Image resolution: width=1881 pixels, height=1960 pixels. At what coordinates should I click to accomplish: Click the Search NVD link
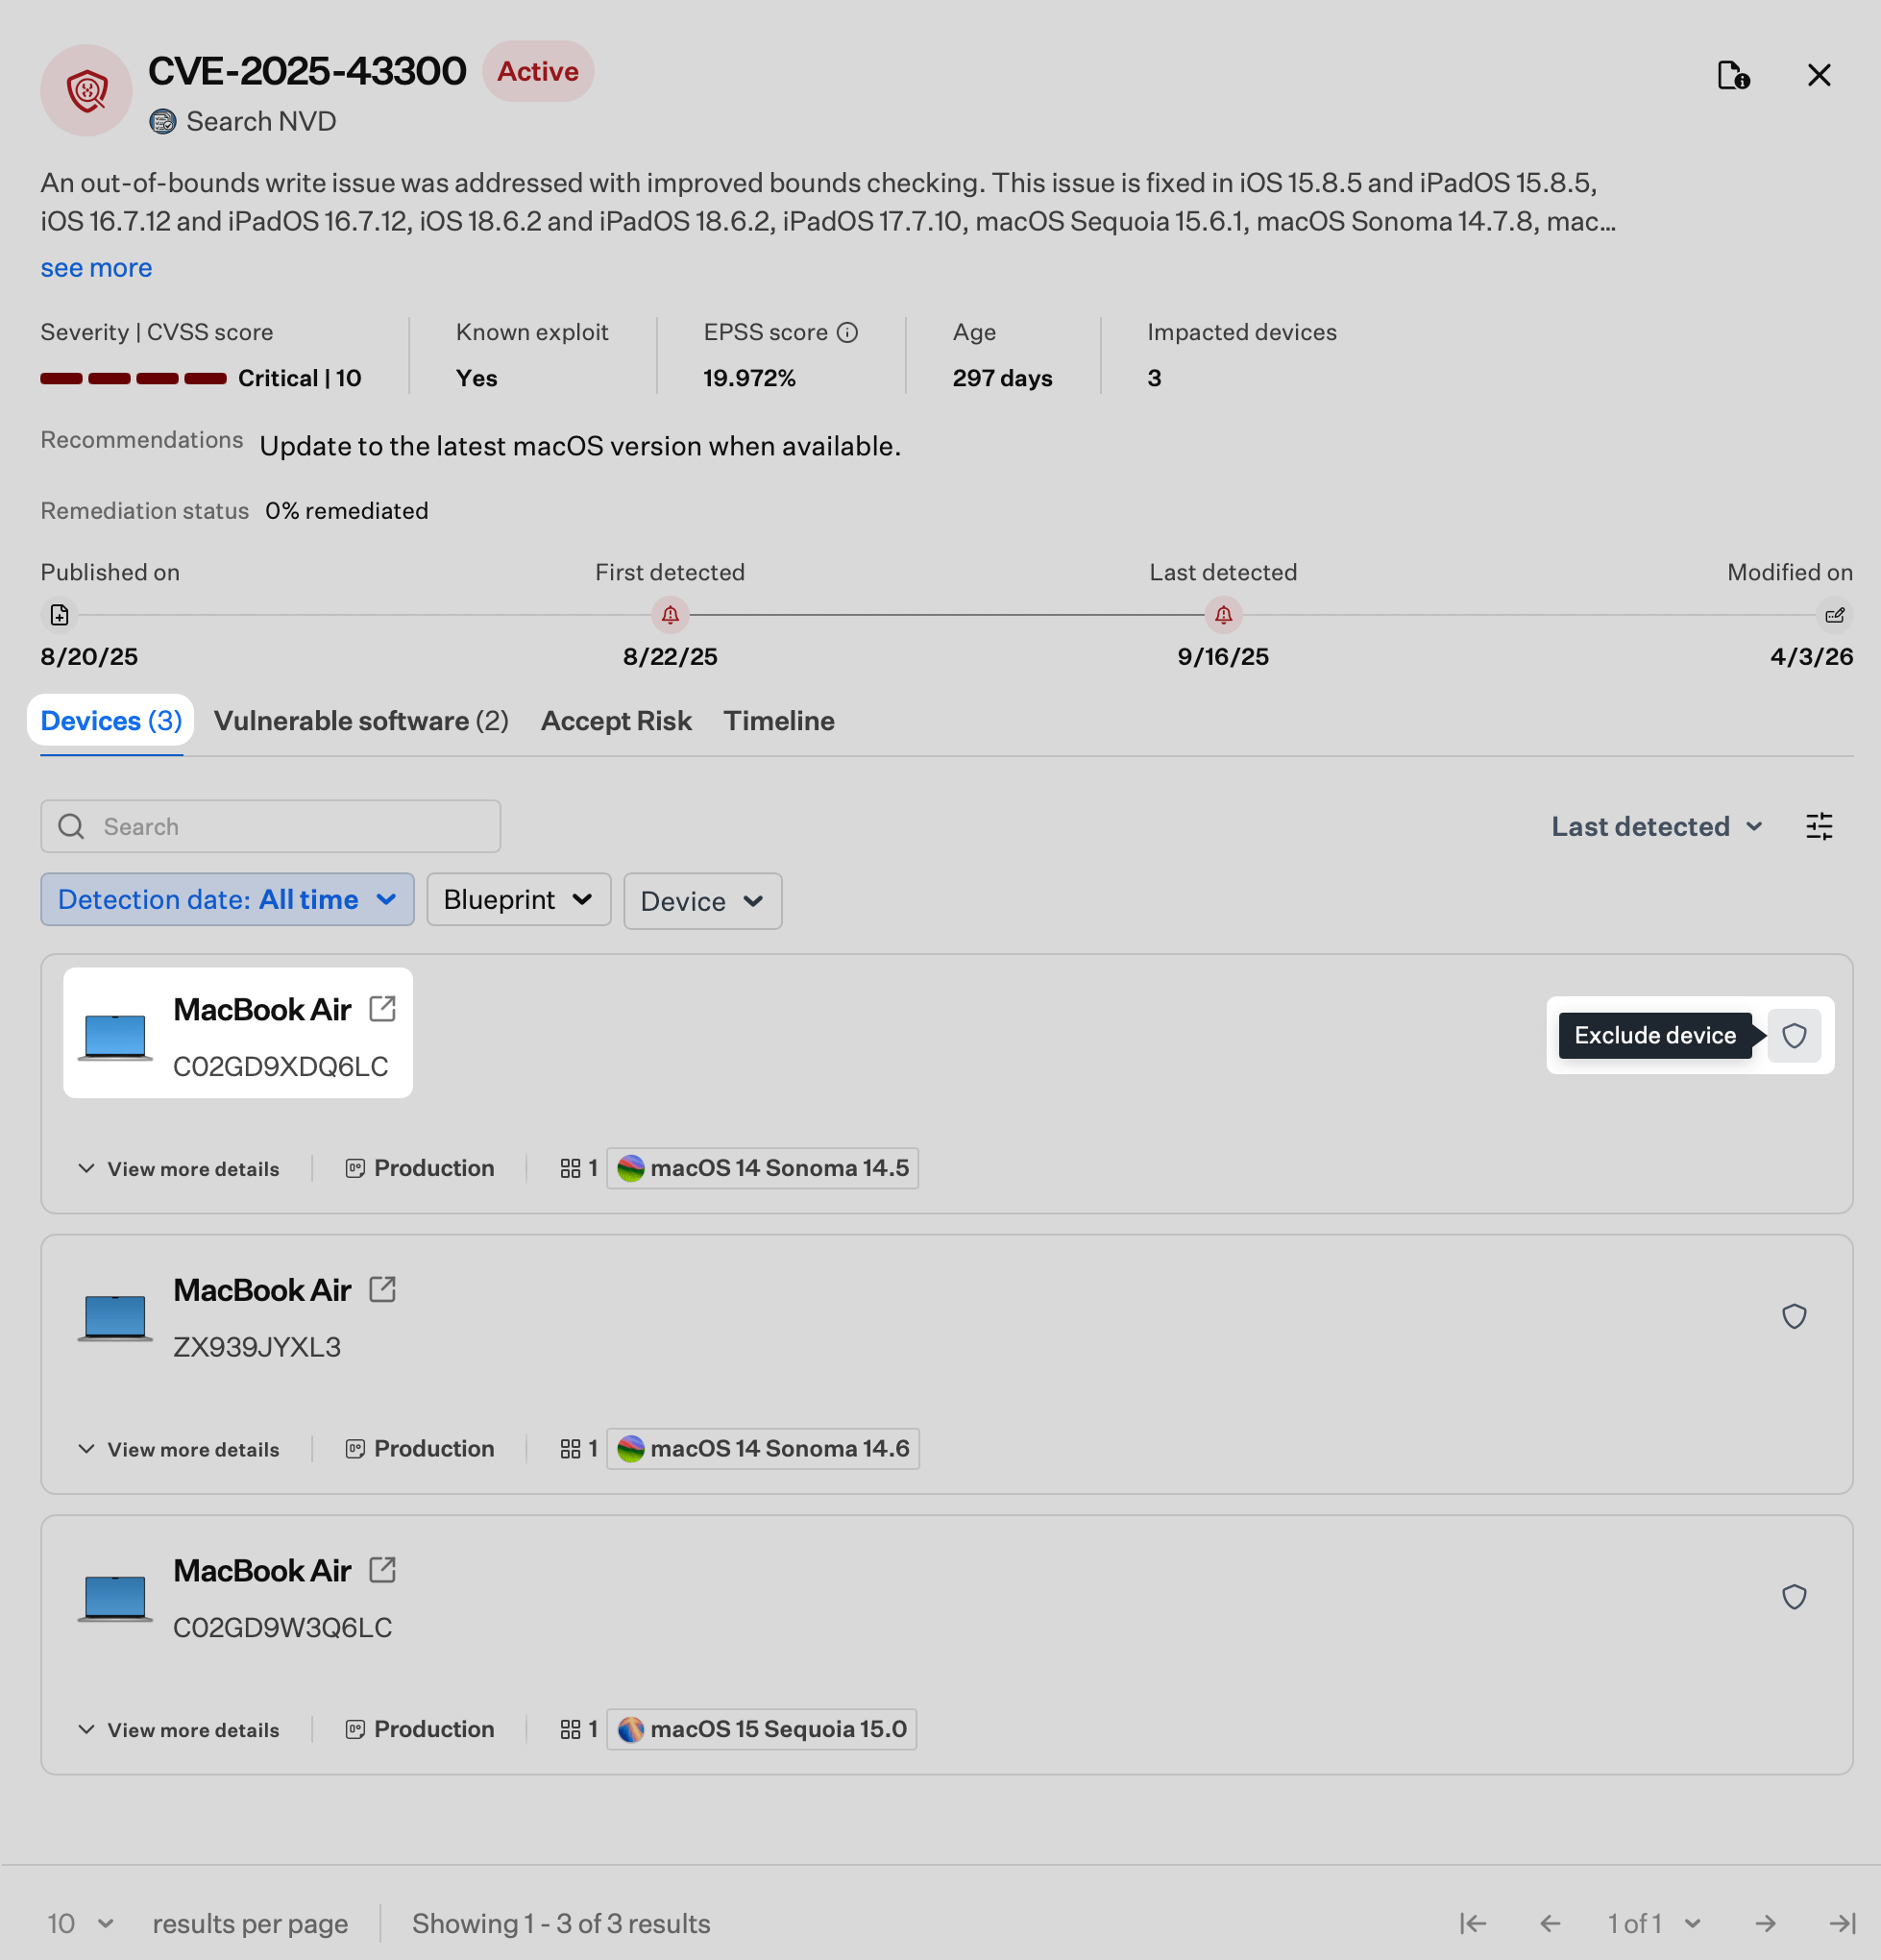click(243, 121)
